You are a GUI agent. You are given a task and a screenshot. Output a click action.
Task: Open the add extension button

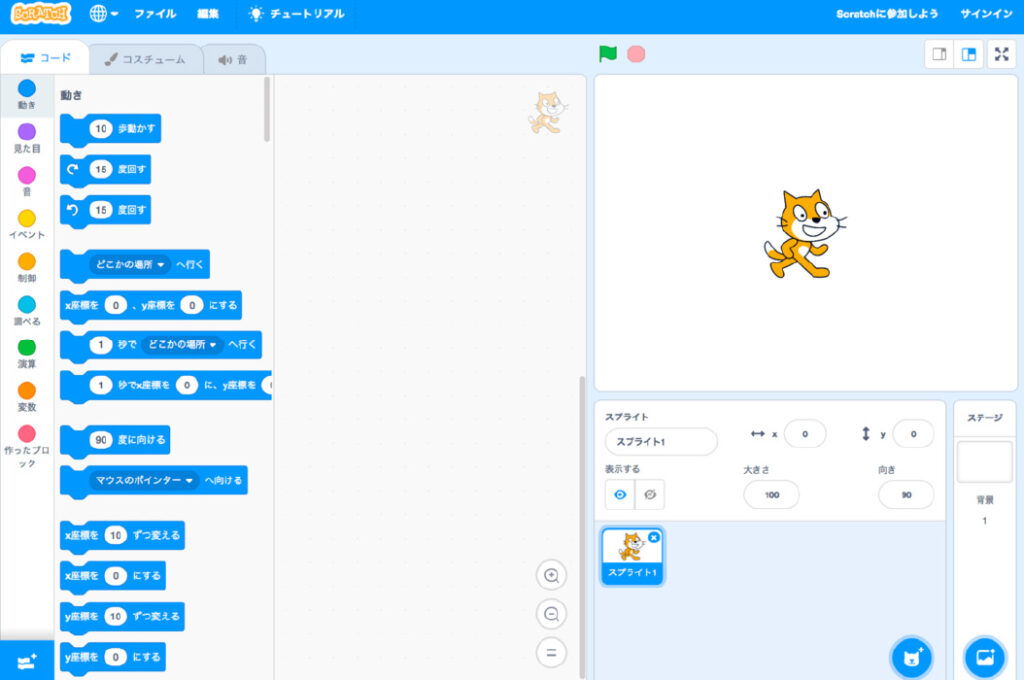(27, 661)
